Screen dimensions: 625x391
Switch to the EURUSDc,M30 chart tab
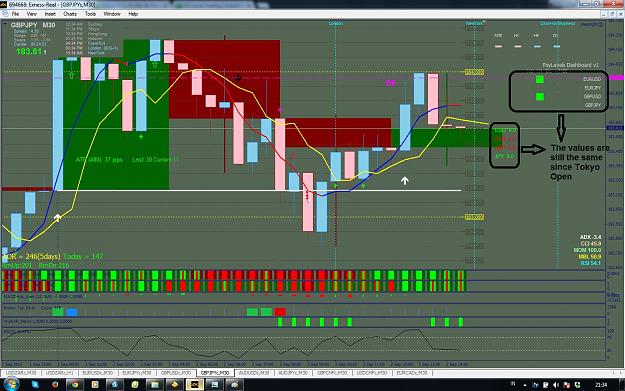coord(98,373)
